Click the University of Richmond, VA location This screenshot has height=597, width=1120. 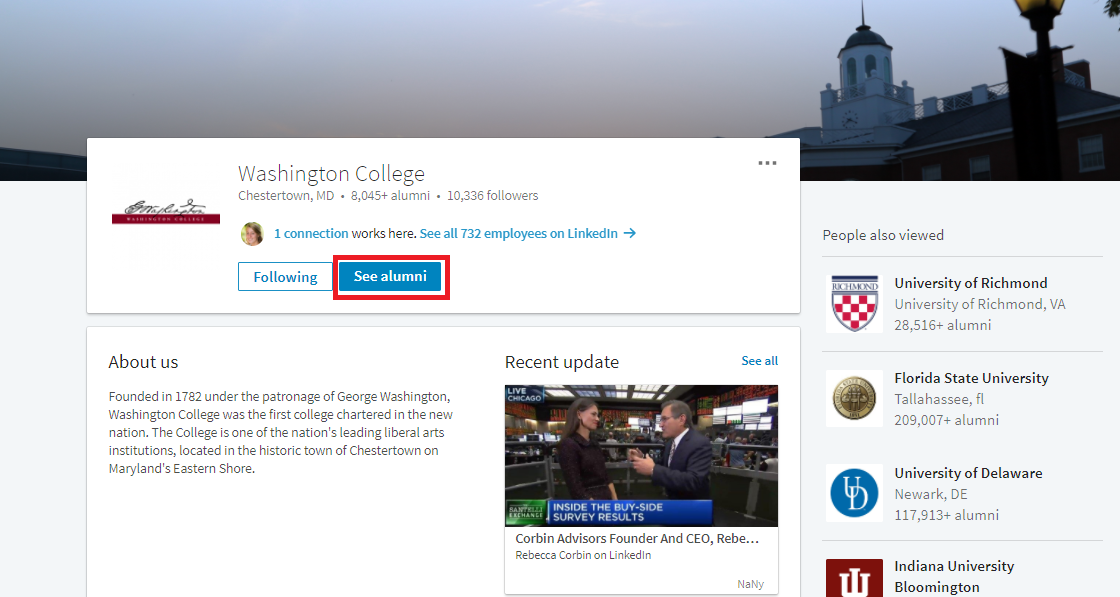(979, 304)
